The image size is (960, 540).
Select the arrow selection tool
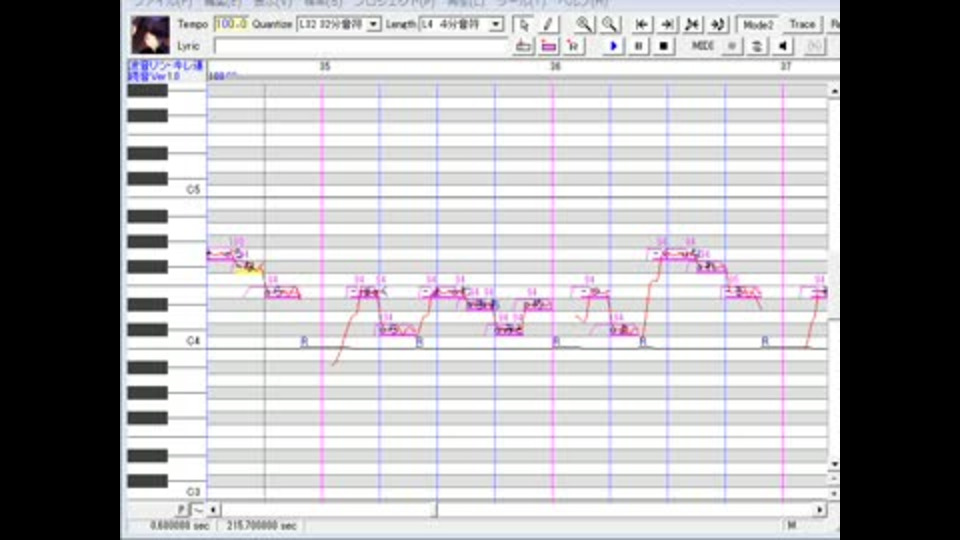tap(522, 24)
